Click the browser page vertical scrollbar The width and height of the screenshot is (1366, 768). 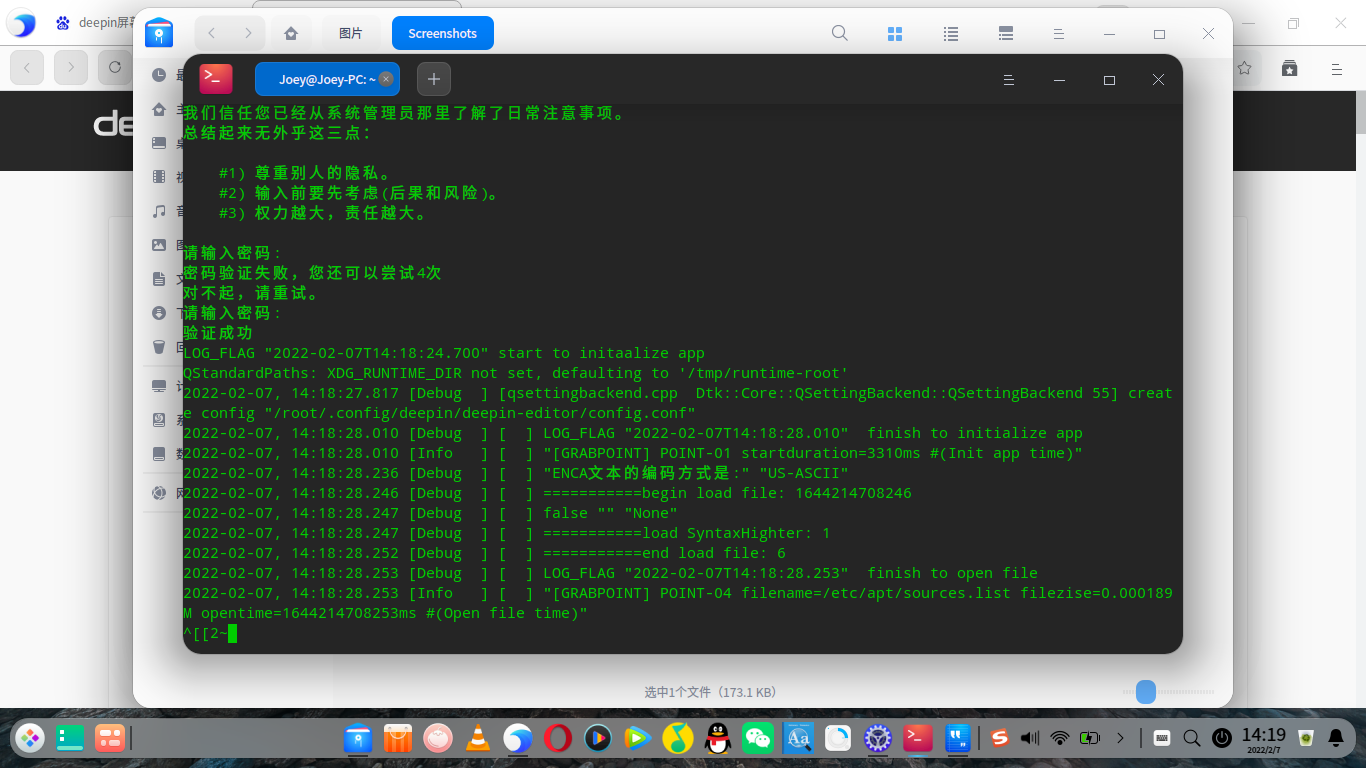point(1360,112)
